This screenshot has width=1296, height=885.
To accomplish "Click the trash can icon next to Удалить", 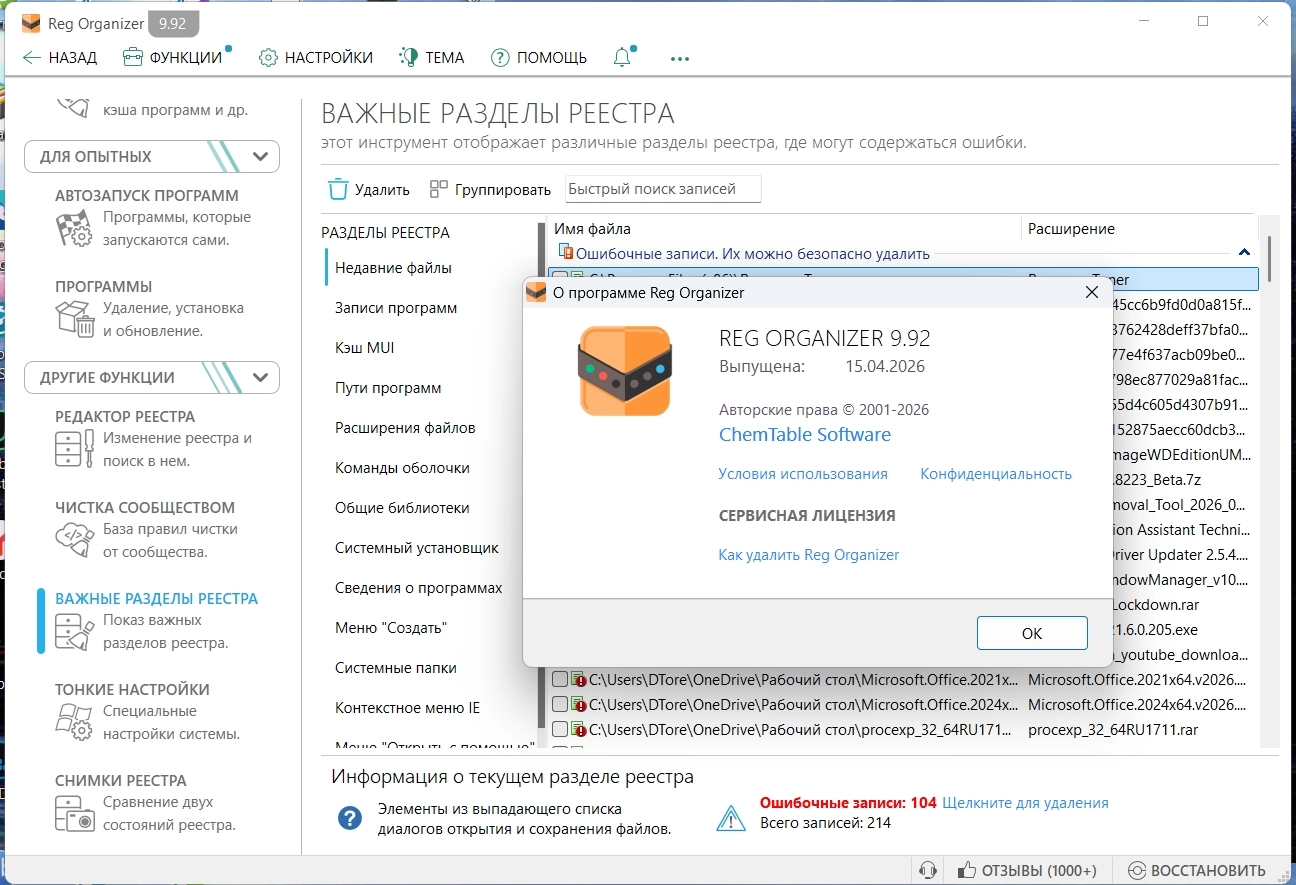I will [x=338, y=189].
